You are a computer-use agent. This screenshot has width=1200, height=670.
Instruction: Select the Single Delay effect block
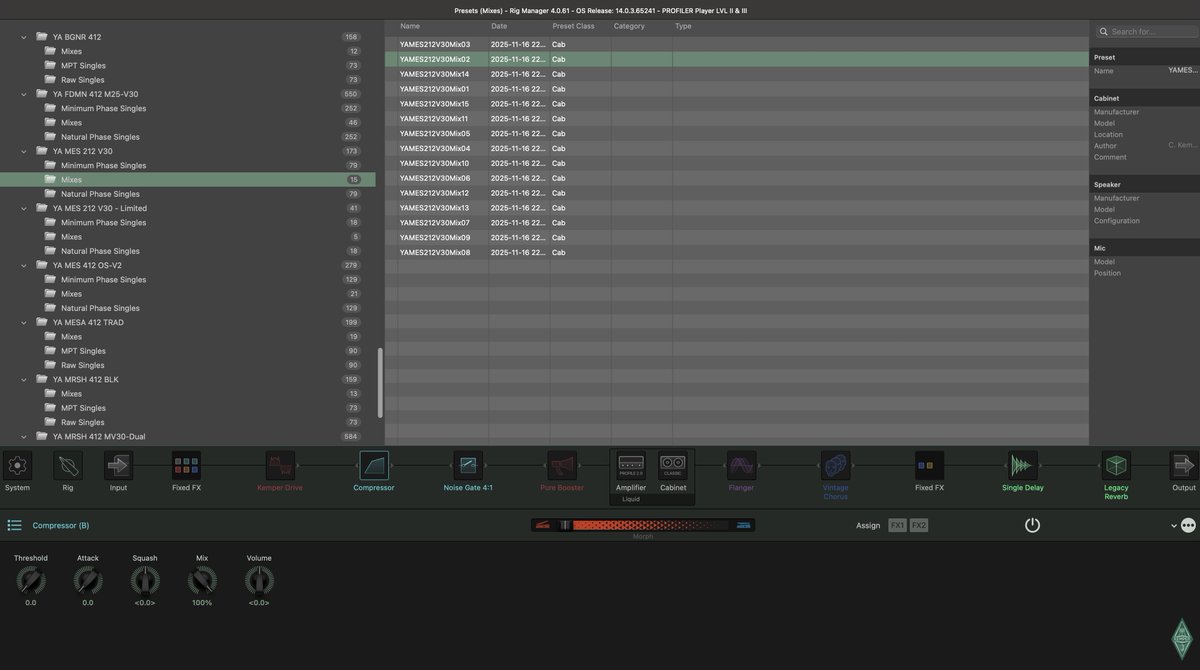1022,465
